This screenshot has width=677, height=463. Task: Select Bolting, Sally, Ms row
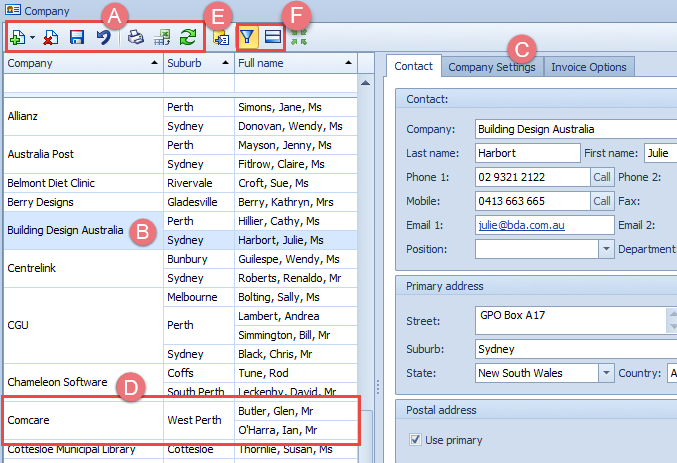tap(296, 297)
